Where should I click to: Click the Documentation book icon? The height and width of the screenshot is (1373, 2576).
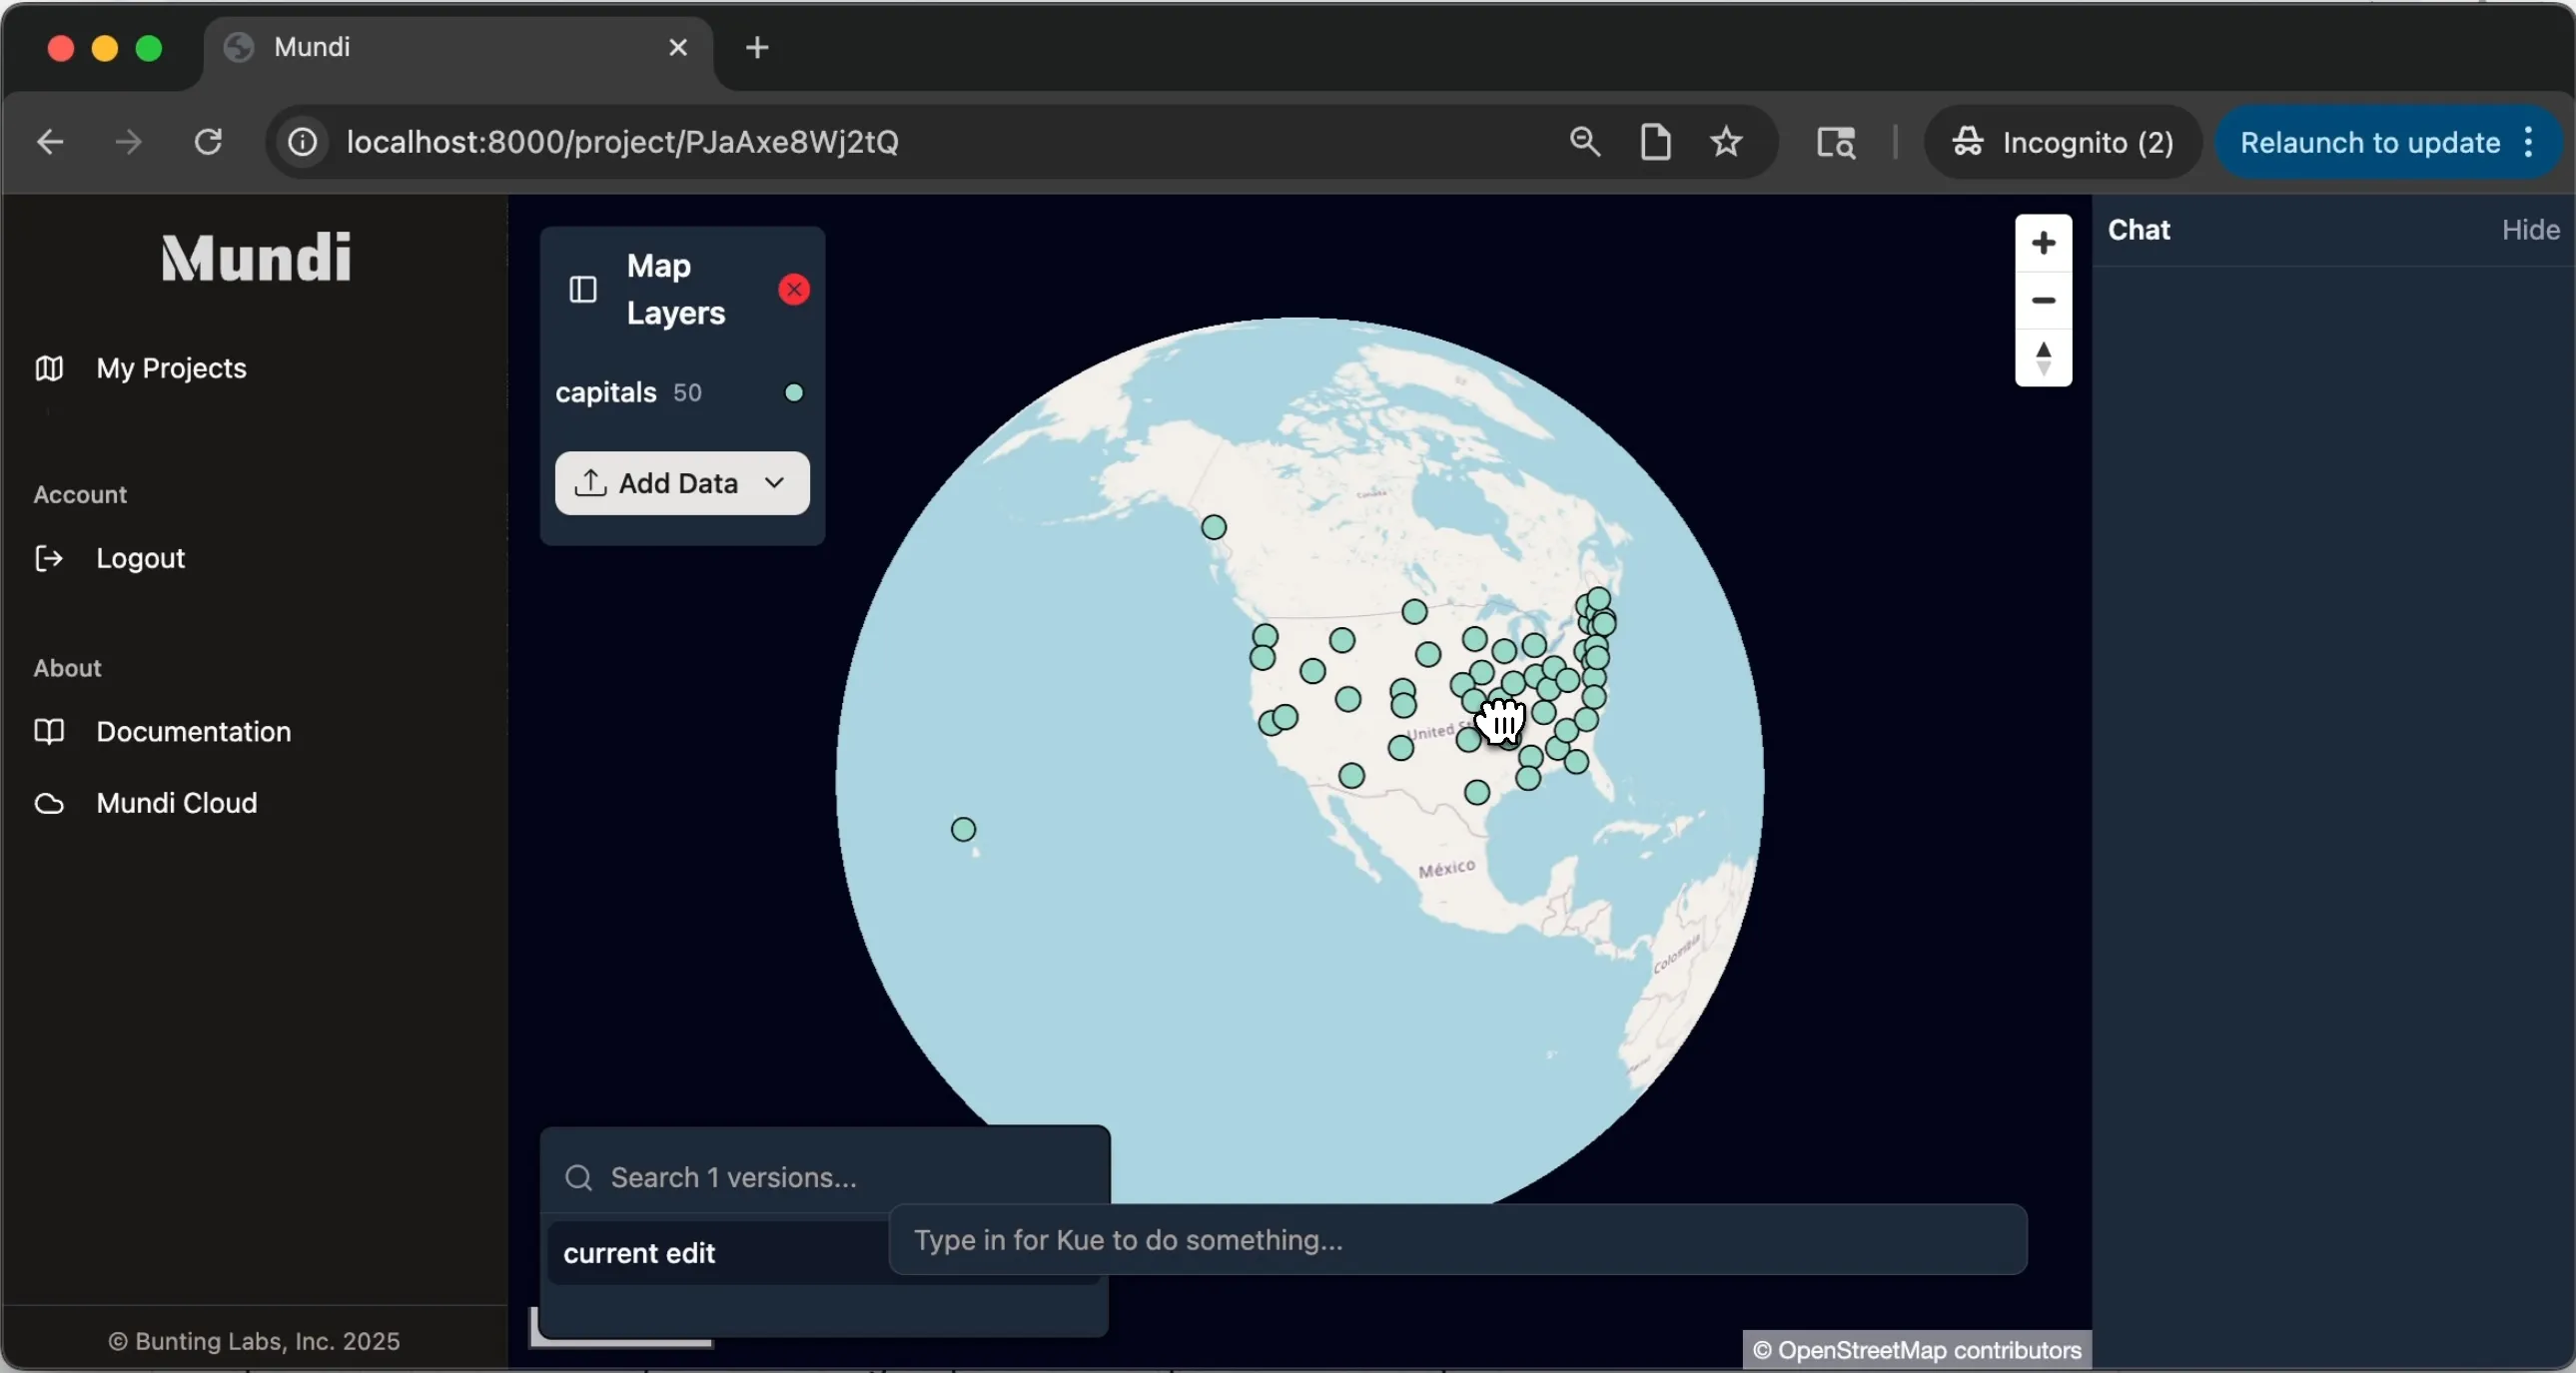(49, 731)
